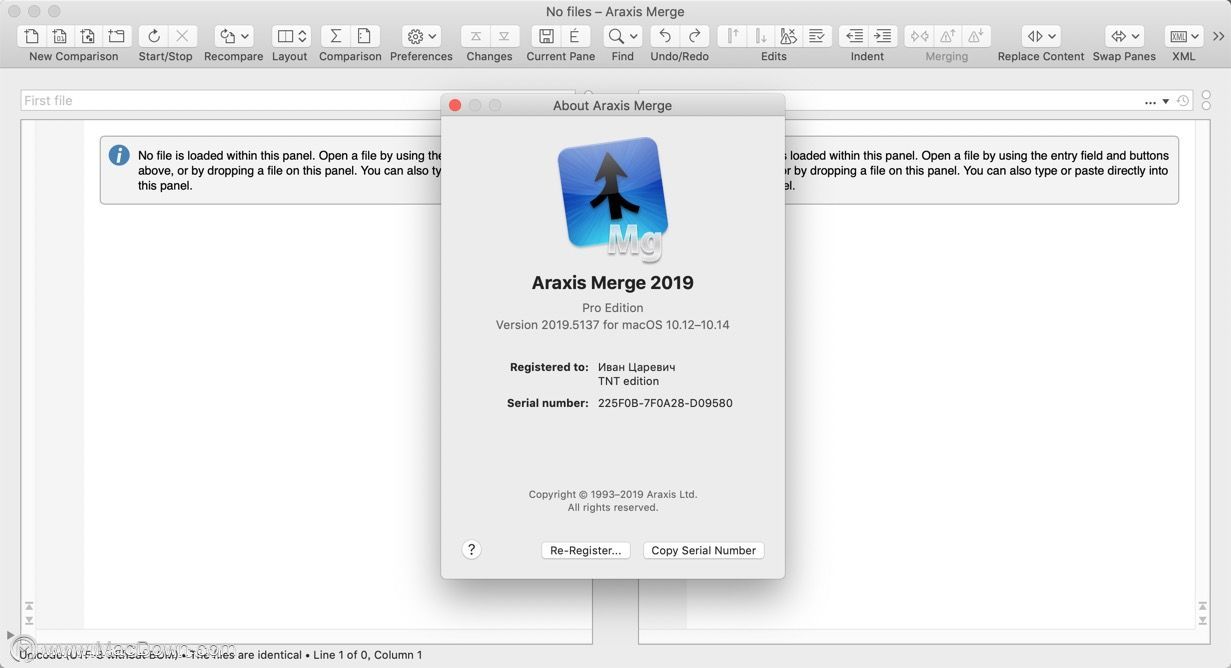
Task: Click the info icon in left panel message
Action: click(119, 155)
